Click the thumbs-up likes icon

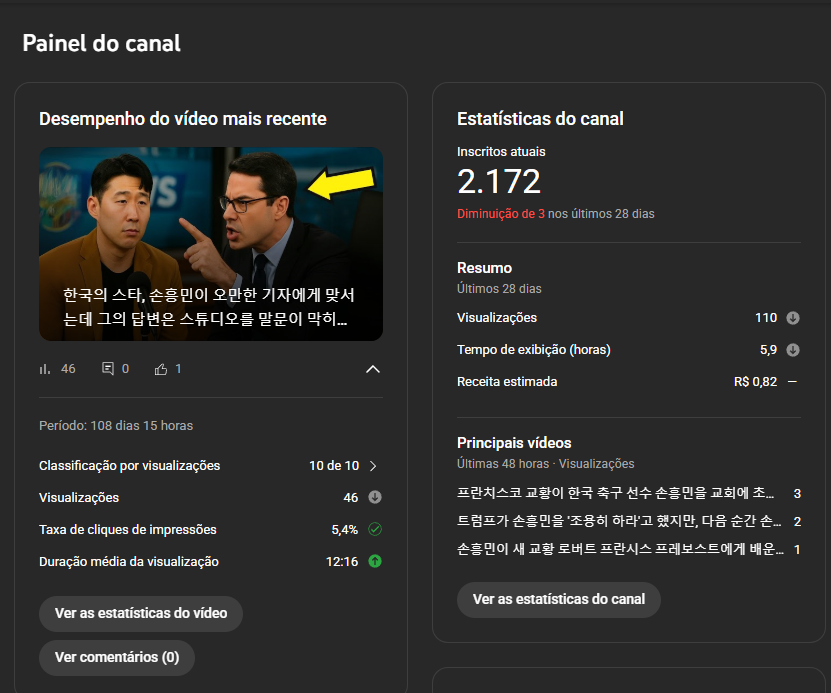click(161, 369)
